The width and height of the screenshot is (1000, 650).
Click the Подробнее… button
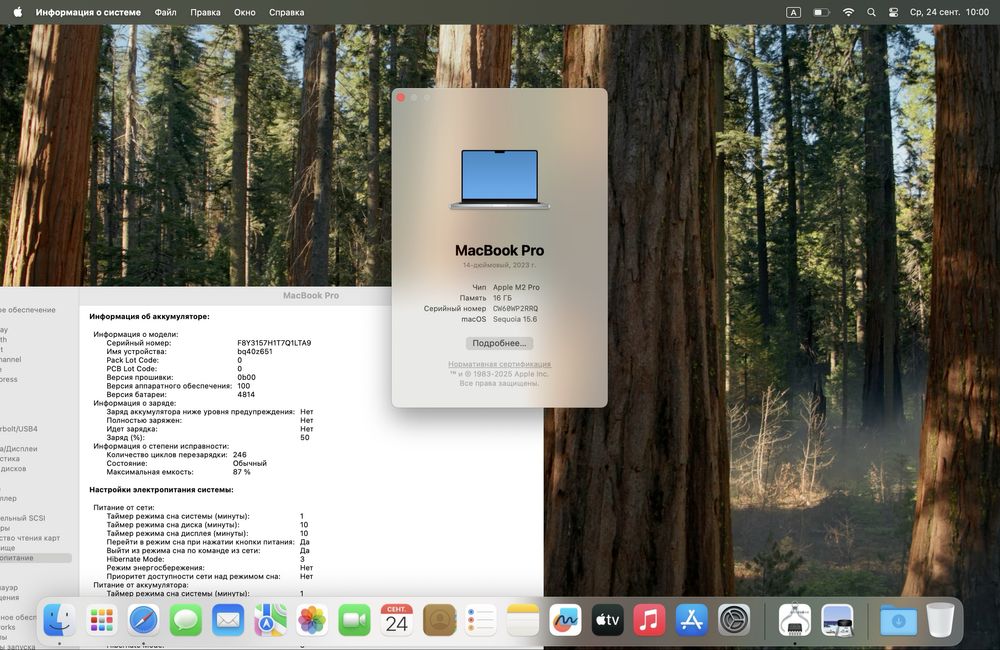pos(499,343)
